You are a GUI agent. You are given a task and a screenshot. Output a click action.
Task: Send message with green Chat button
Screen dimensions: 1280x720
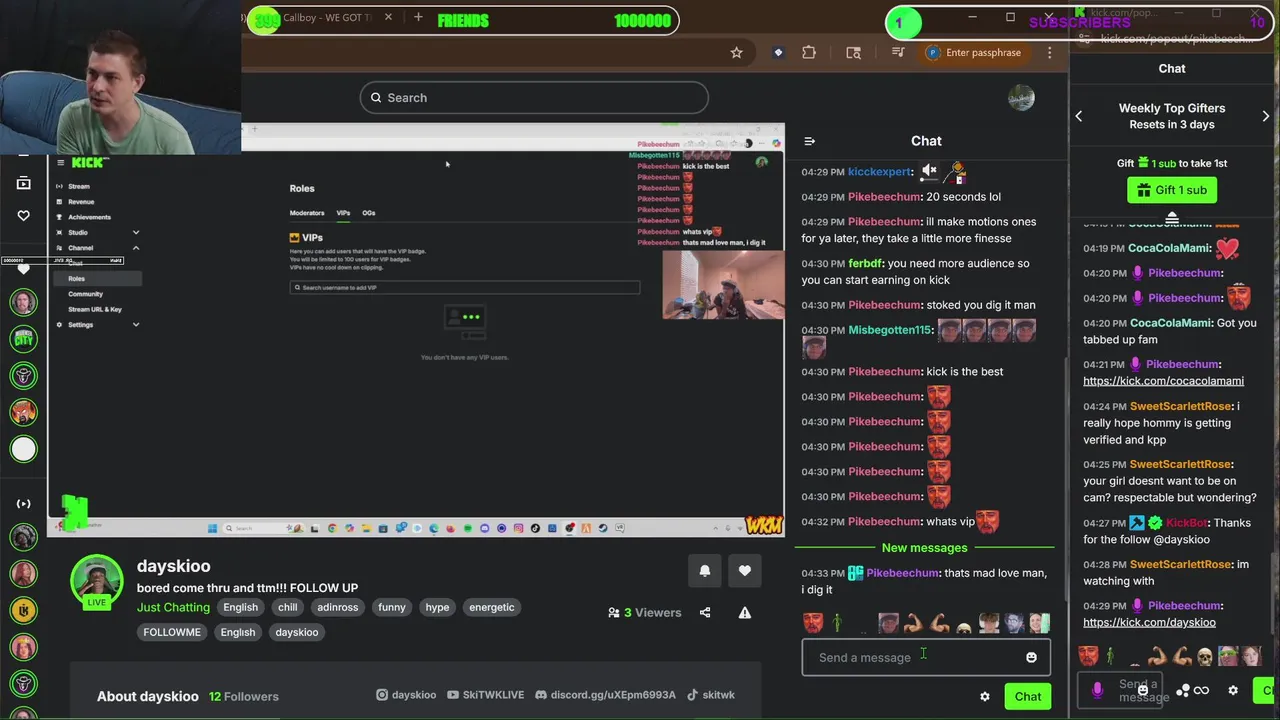(x=1028, y=697)
